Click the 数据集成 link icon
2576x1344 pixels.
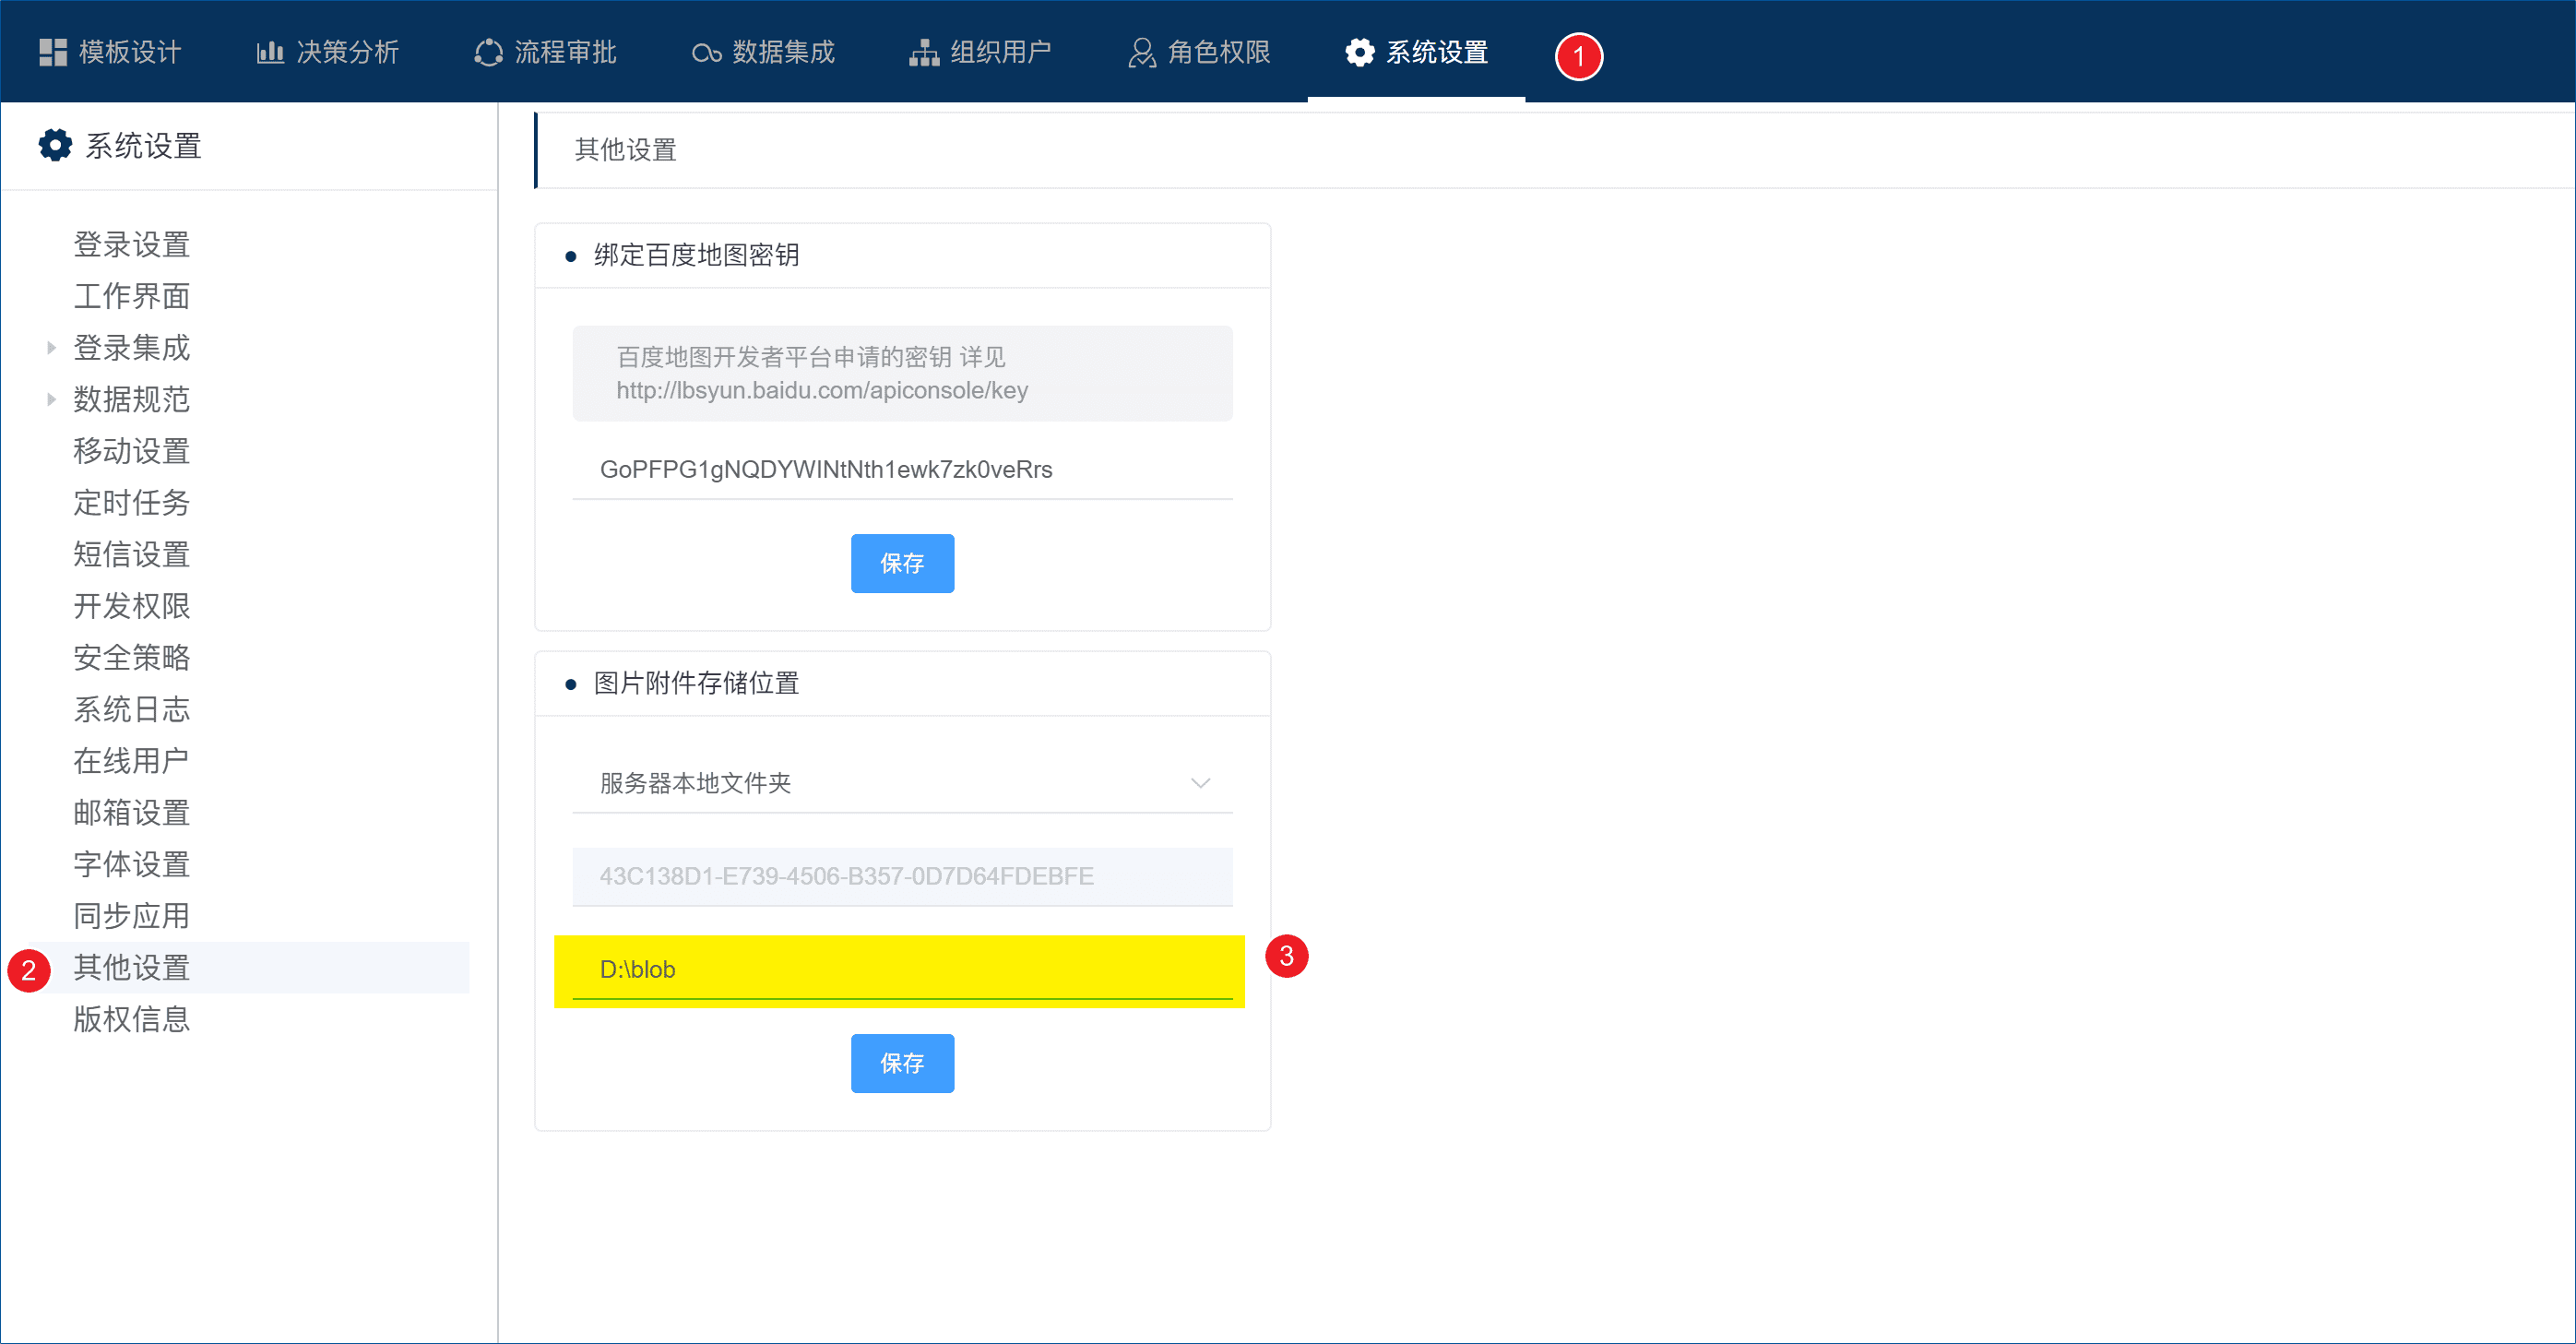click(x=706, y=53)
